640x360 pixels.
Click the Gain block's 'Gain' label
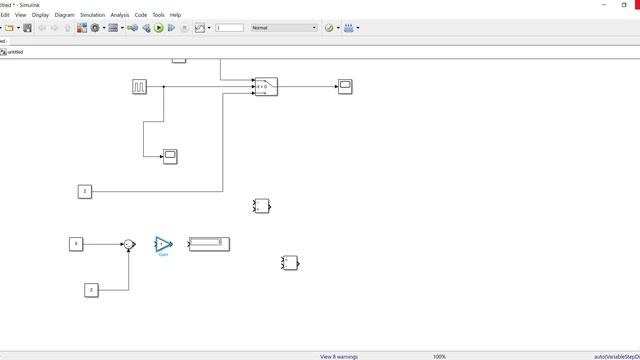(x=163, y=254)
